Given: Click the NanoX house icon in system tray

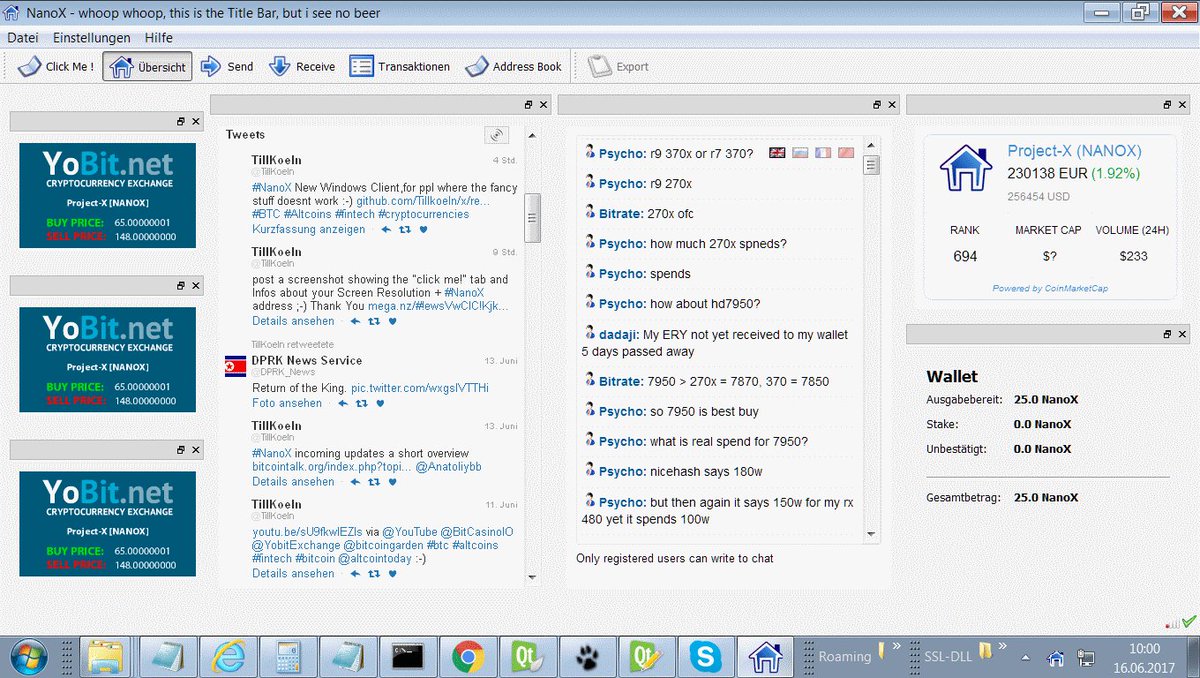Looking at the screenshot, I should point(1055,658).
